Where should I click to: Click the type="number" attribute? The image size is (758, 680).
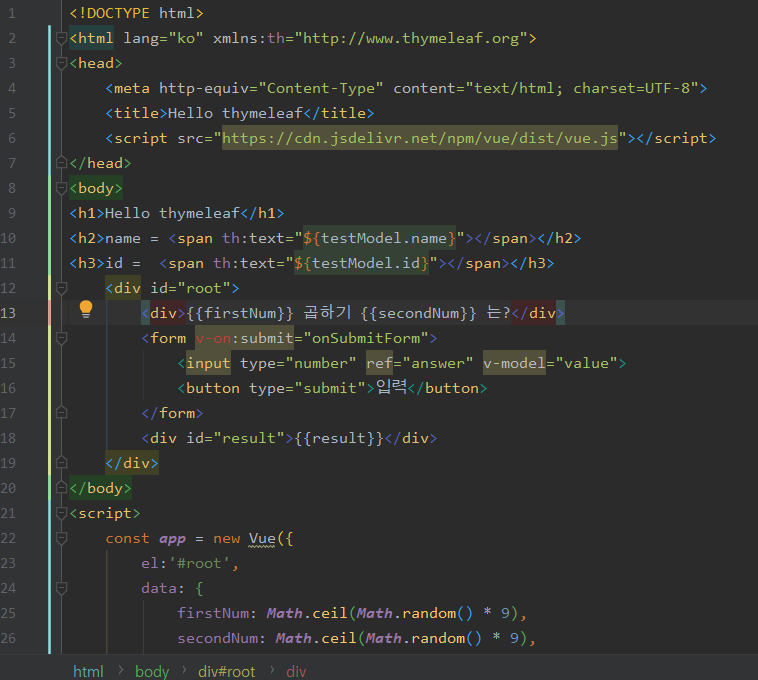tap(298, 363)
